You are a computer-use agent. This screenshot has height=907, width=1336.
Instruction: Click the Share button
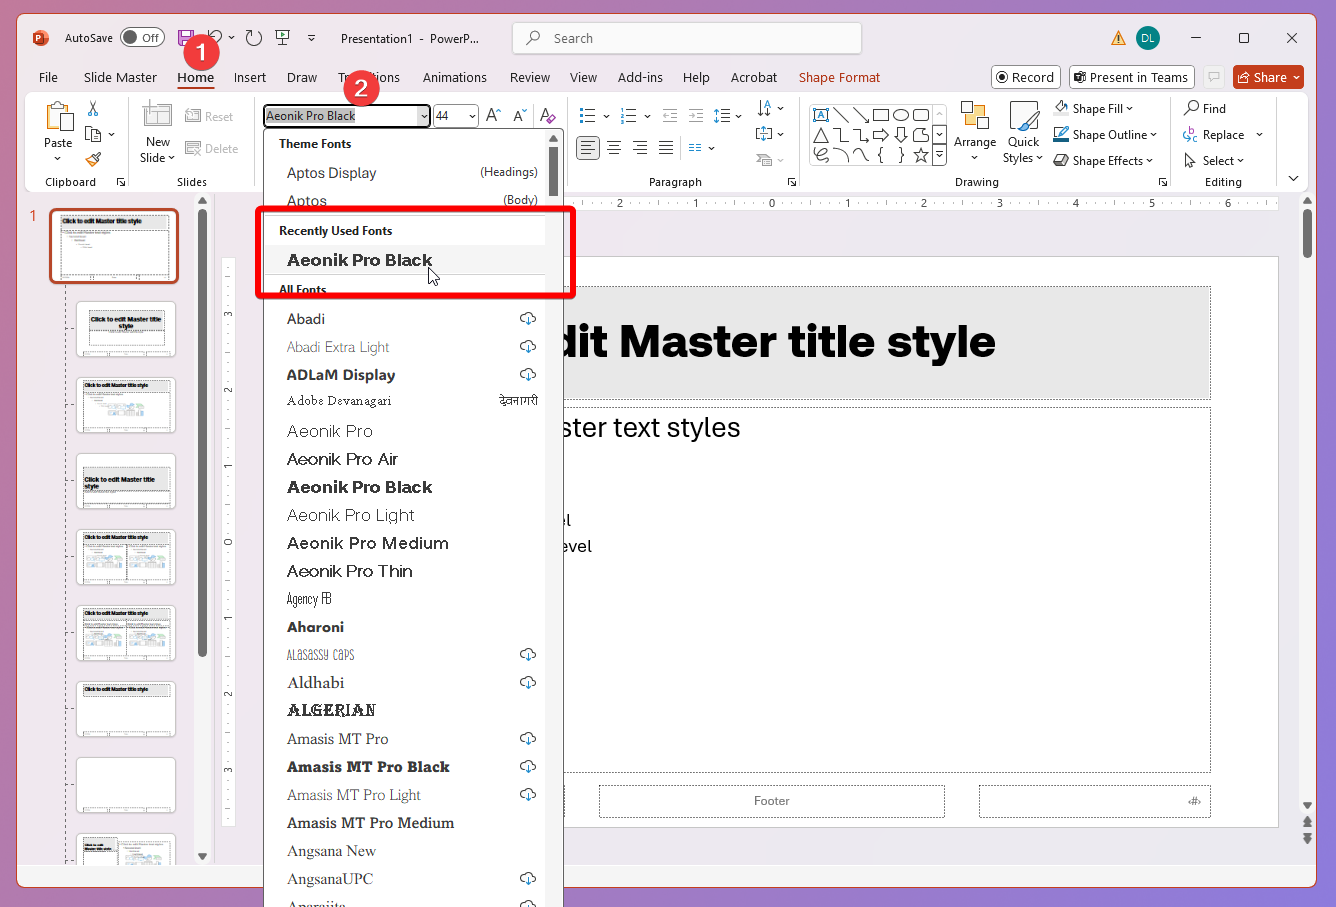pyautogui.click(x=1269, y=77)
